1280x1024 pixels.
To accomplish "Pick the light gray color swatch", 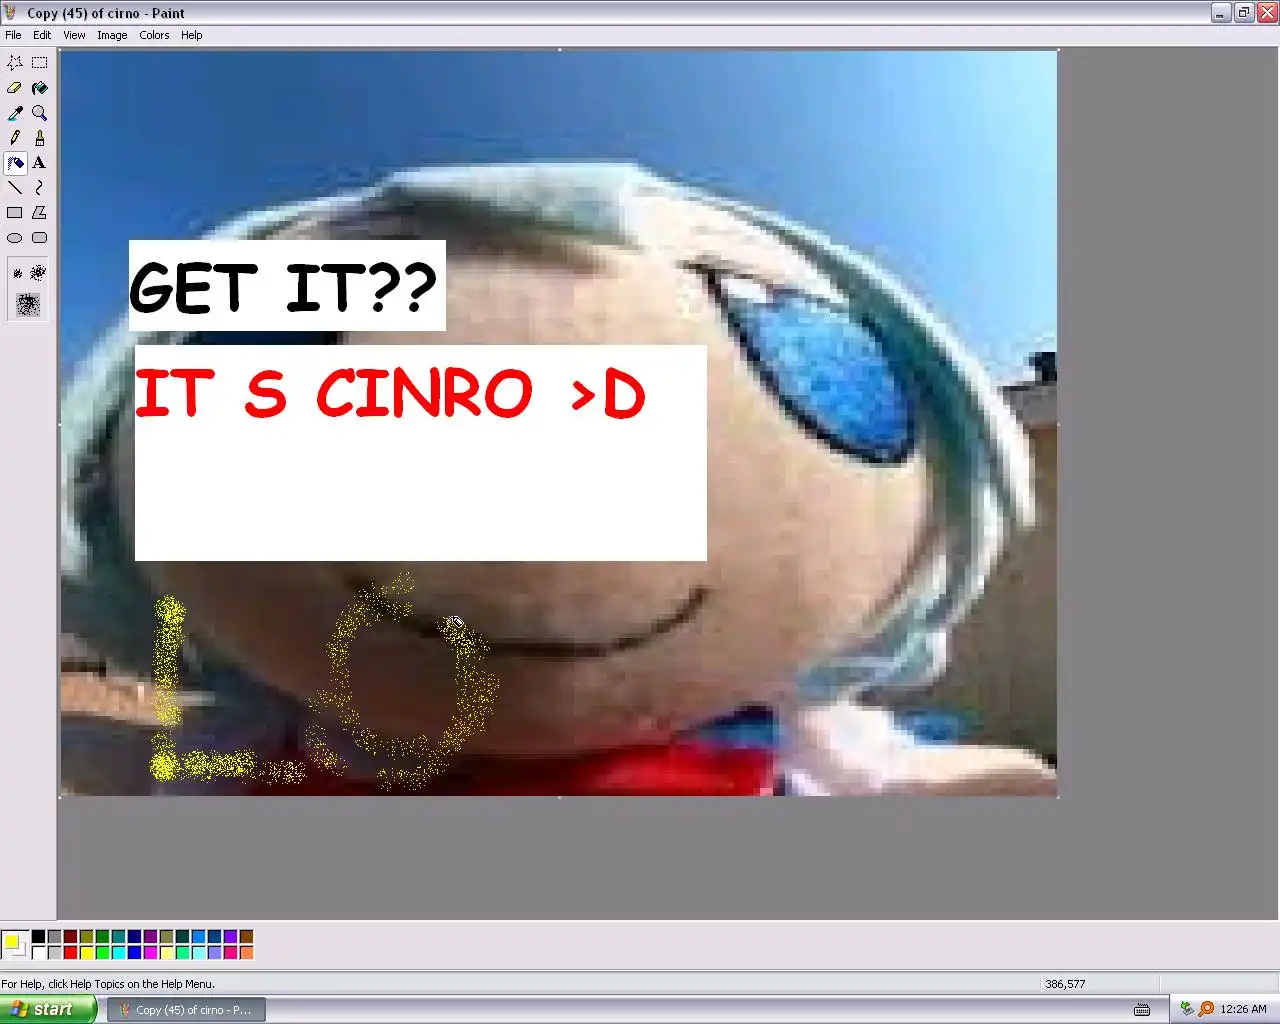I will click(x=54, y=953).
